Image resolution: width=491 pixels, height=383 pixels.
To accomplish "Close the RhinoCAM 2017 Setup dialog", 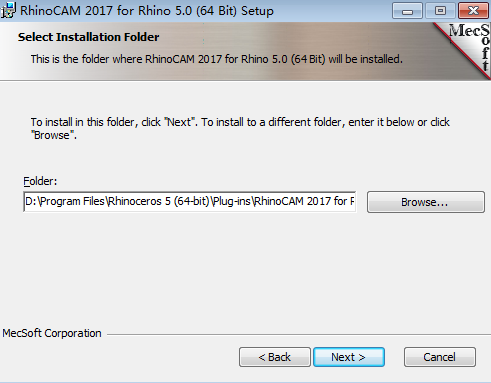I will pos(473,11).
